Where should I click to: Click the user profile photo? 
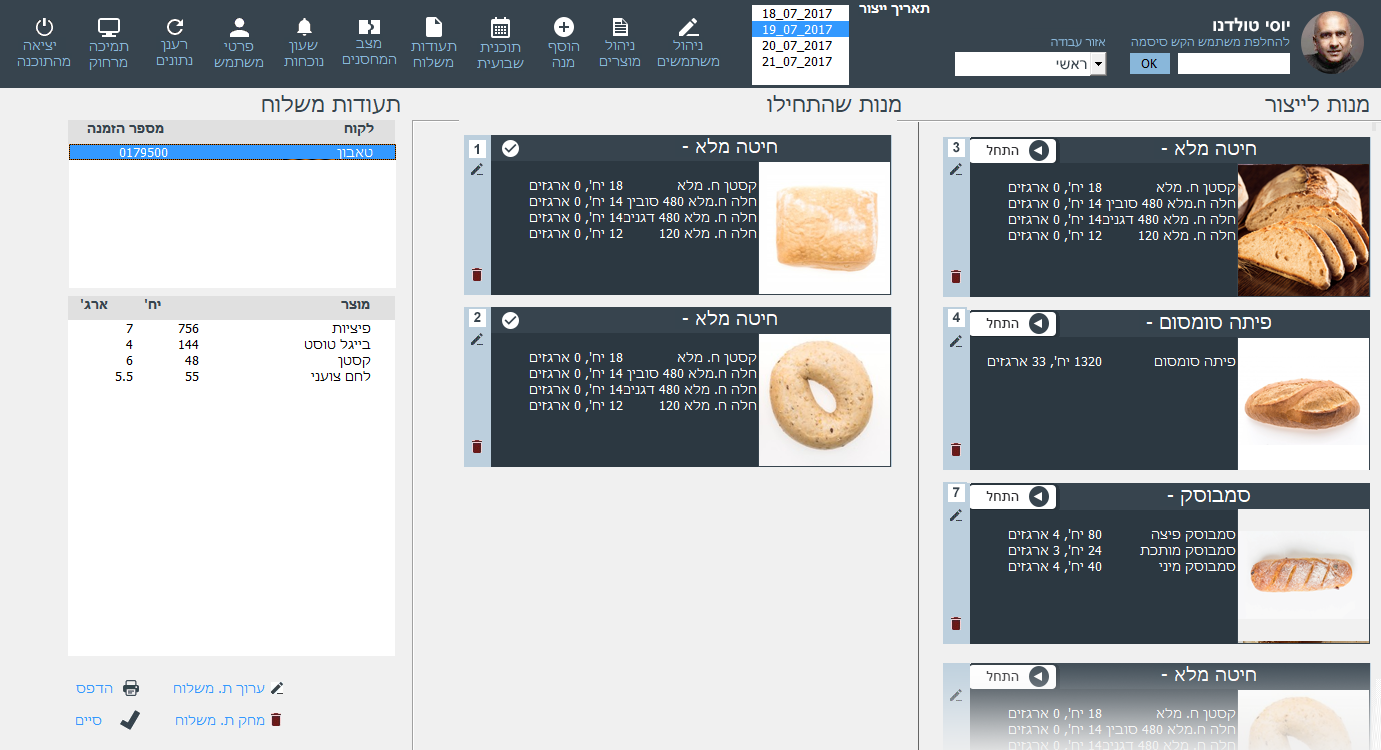pyautogui.click(x=1331, y=43)
